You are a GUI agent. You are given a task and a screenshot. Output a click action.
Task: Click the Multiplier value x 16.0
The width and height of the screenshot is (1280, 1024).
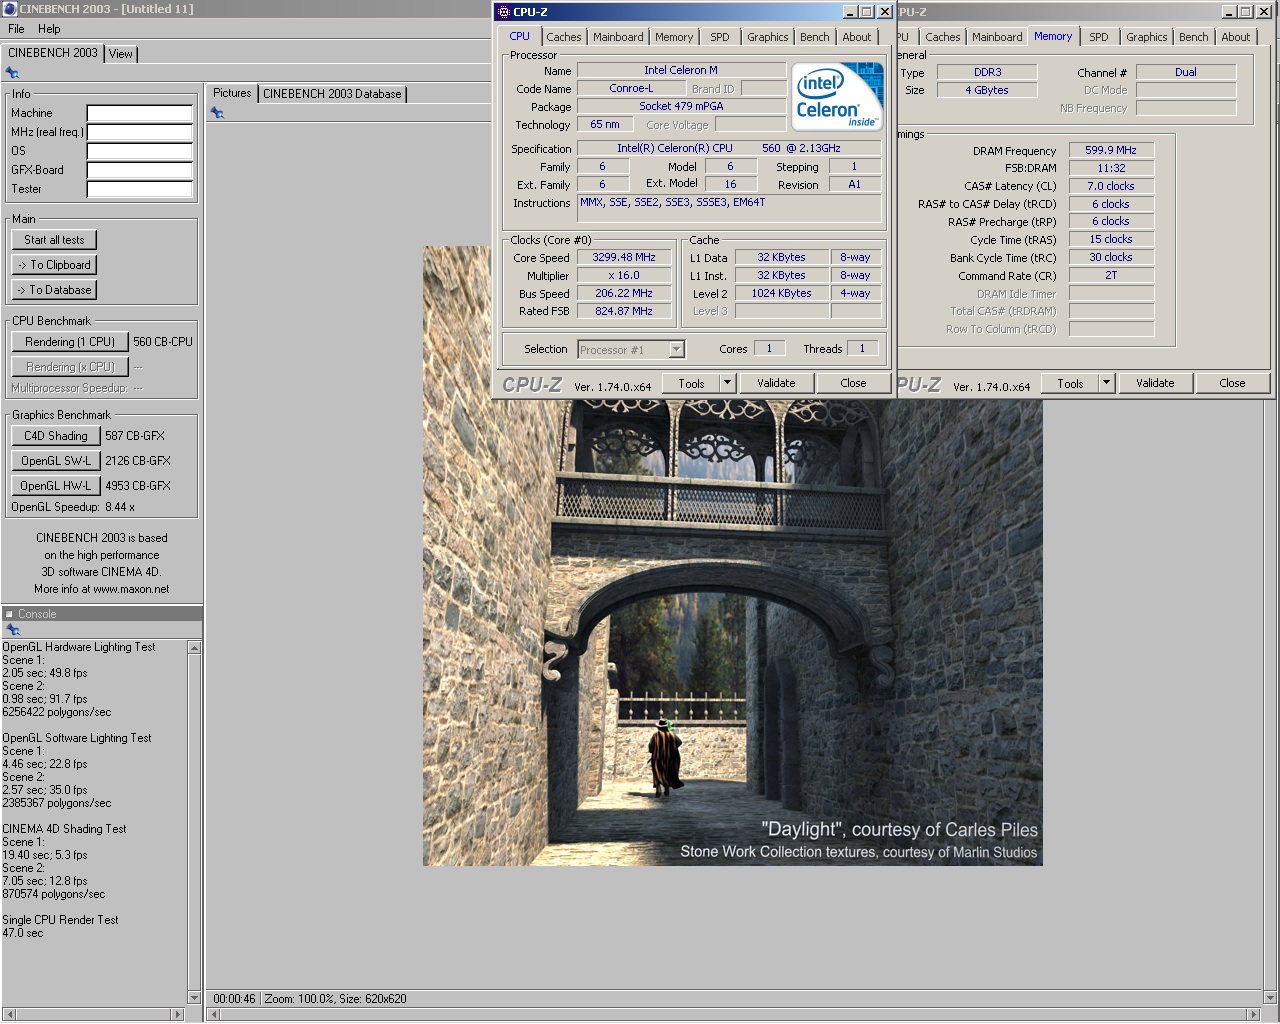(x=624, y=275)
